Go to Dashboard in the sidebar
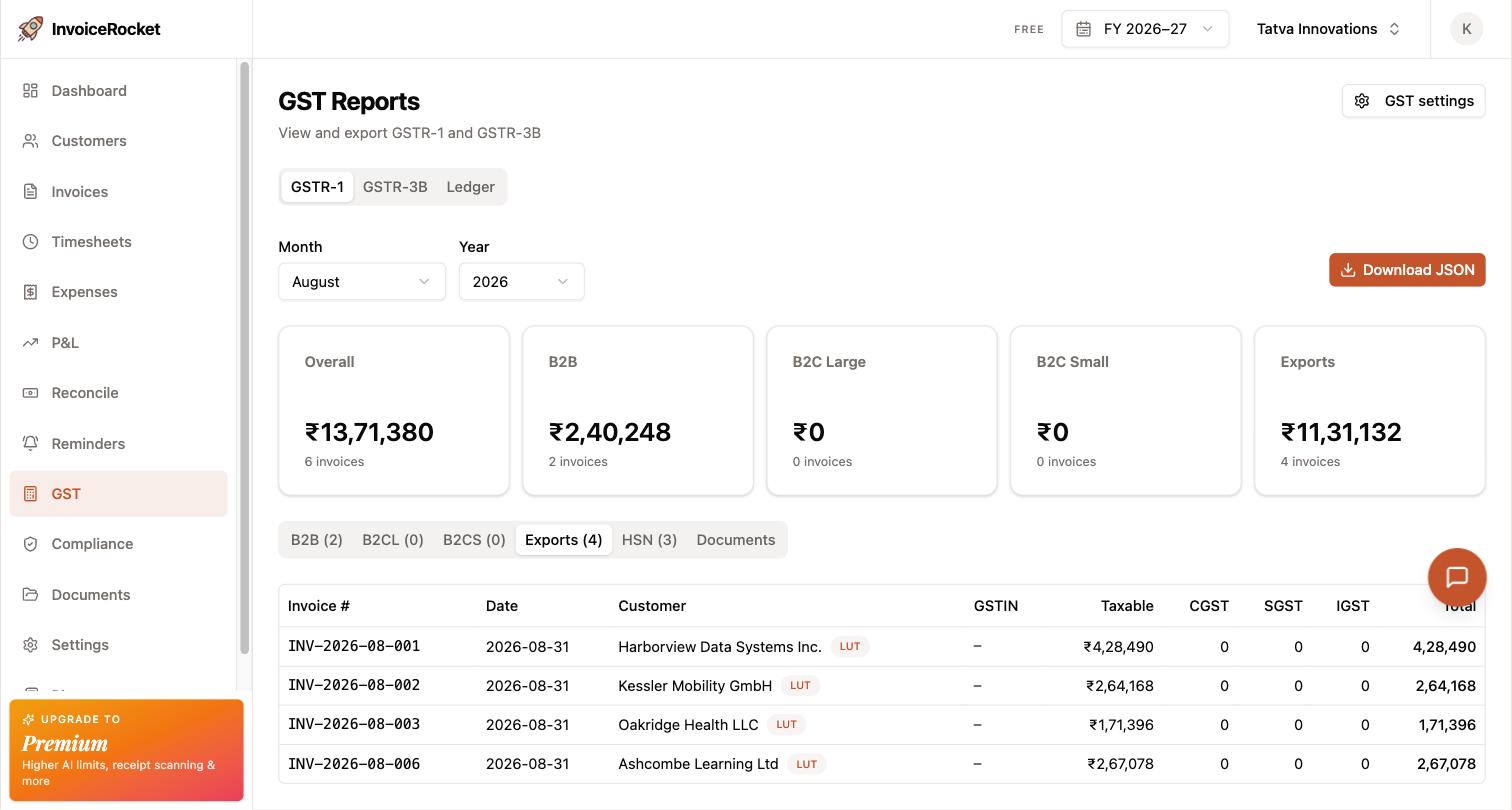 [x=118, y=91]
